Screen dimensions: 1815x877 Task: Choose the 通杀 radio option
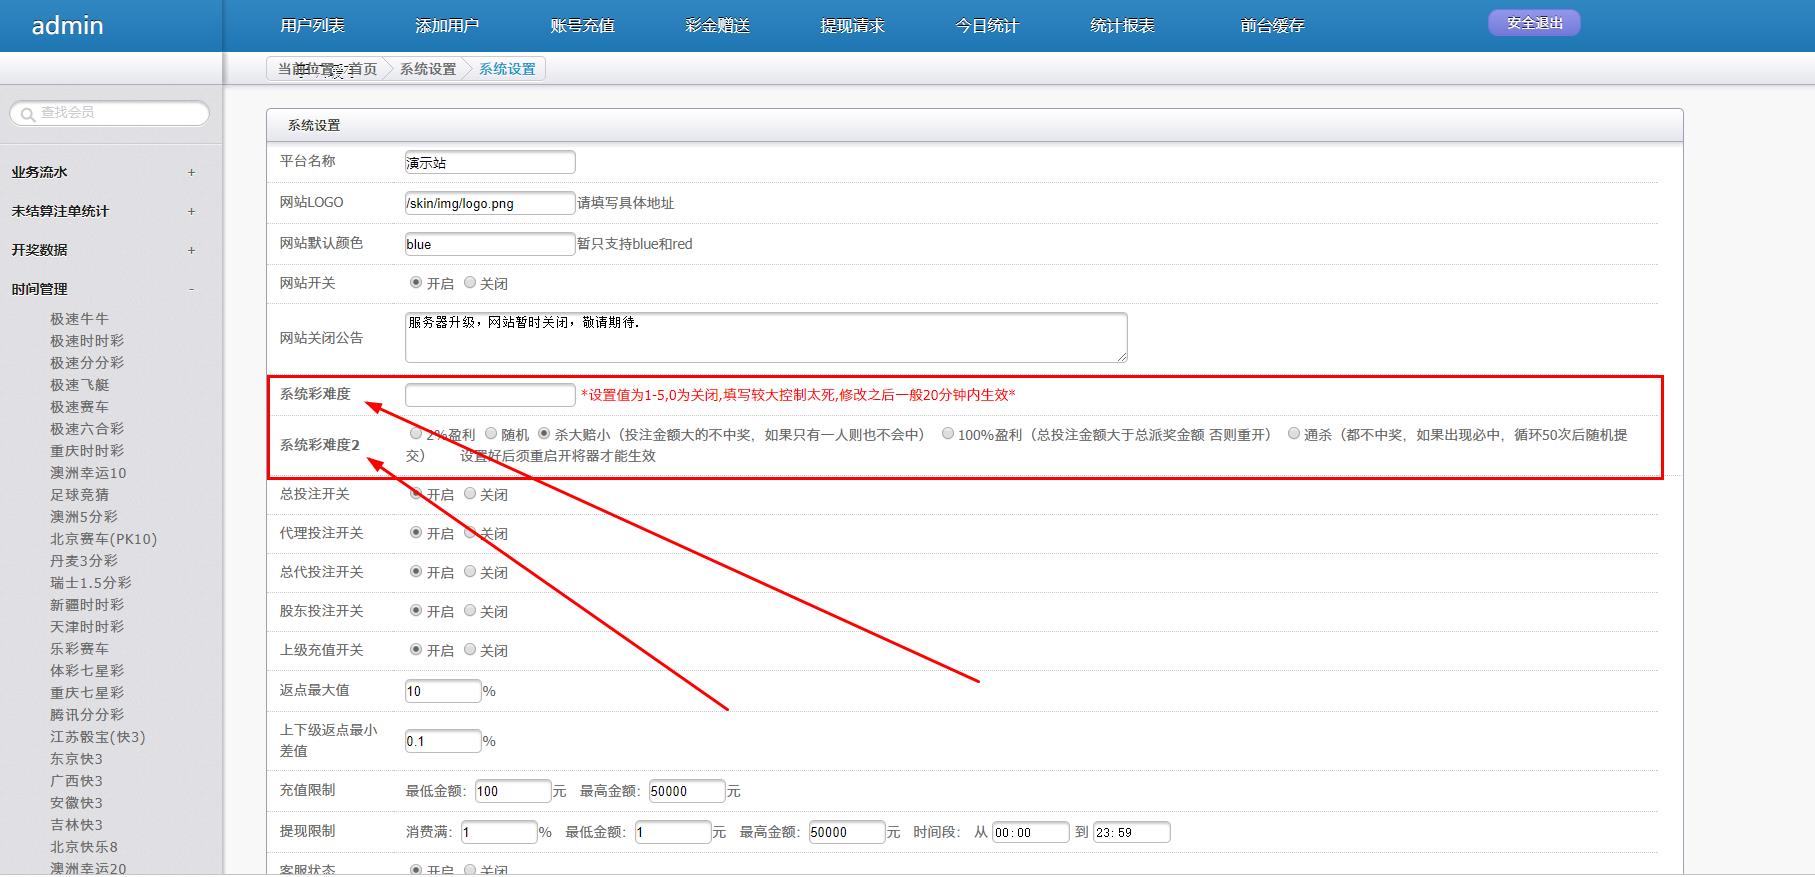coord(1294,434)
